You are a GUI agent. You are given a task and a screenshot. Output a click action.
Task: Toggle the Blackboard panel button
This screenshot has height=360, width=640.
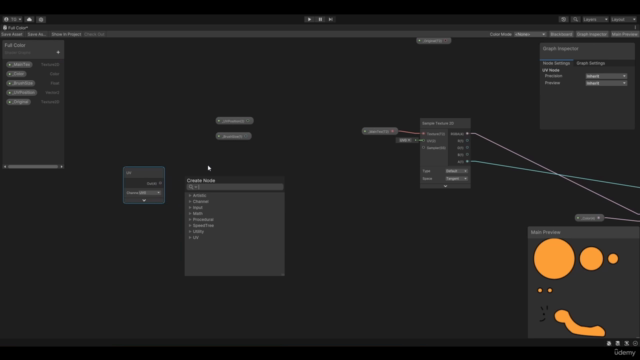click(561, 34)
